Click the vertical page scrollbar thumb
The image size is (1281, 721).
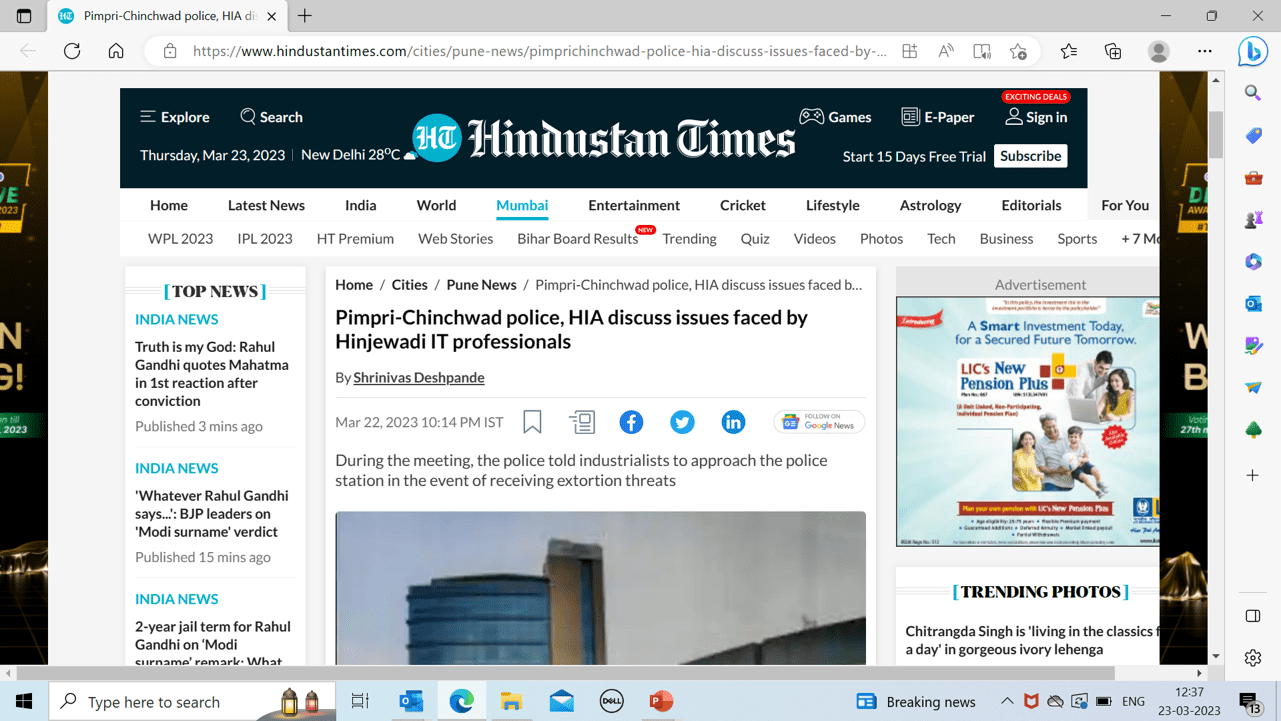point(1216,134)
